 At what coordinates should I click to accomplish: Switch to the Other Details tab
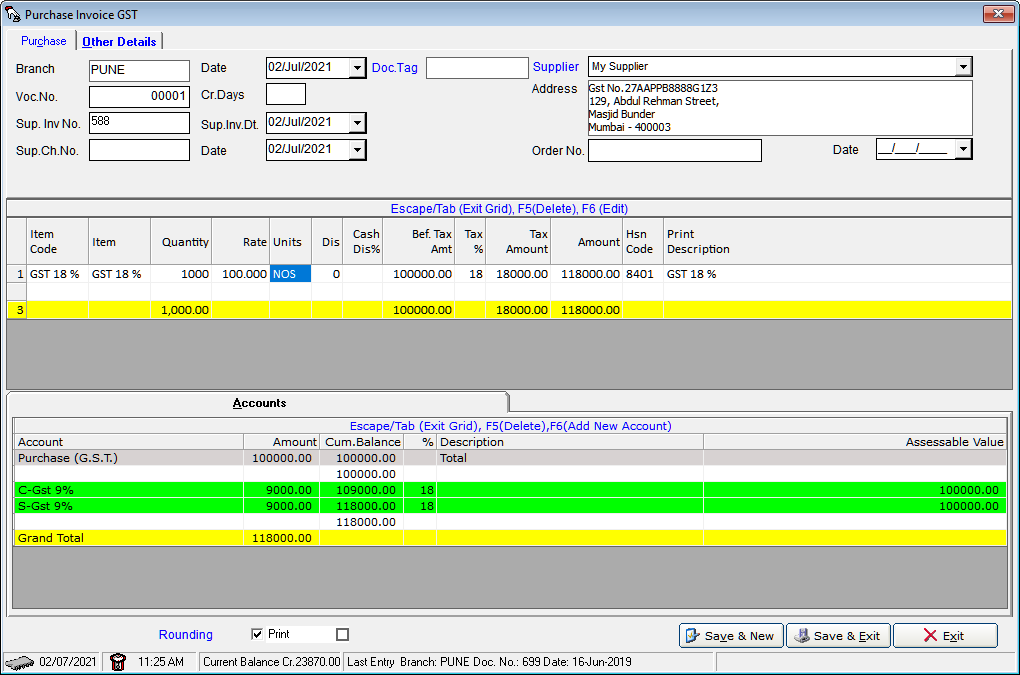[119, 41]
